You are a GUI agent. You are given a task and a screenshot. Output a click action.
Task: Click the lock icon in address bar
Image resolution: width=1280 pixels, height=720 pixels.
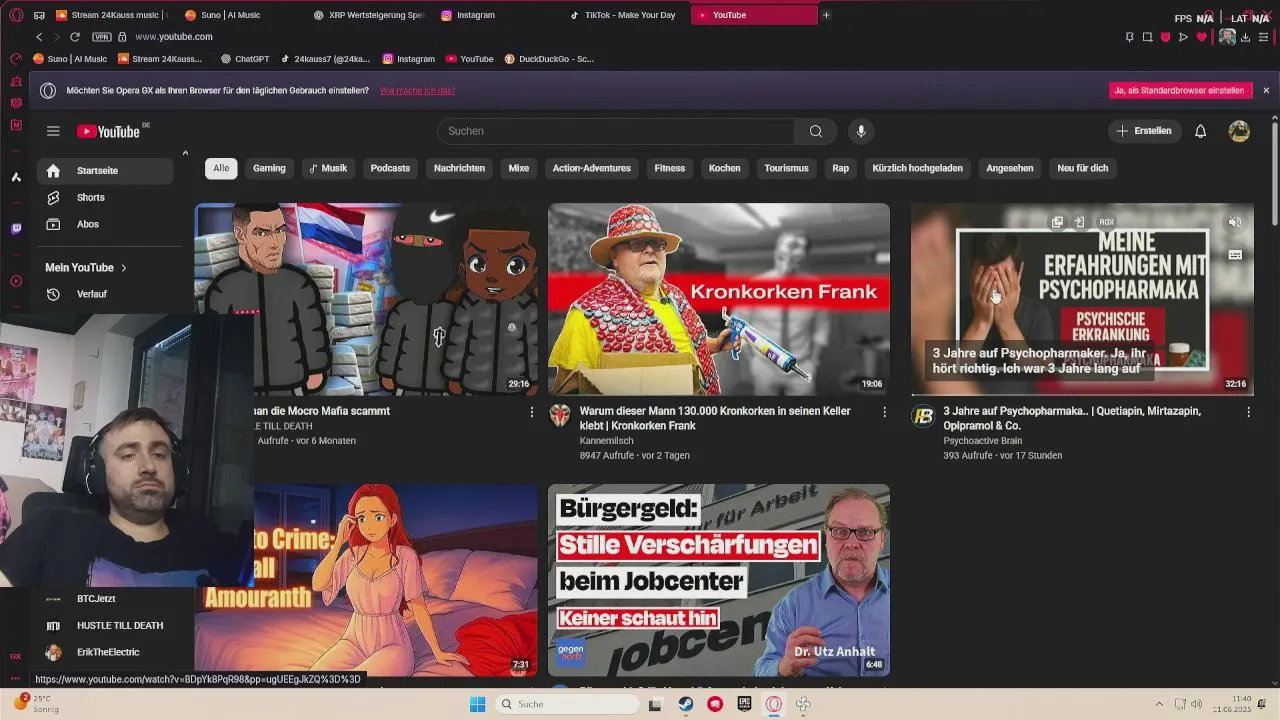pyautogui.click(x=122, y=37)
